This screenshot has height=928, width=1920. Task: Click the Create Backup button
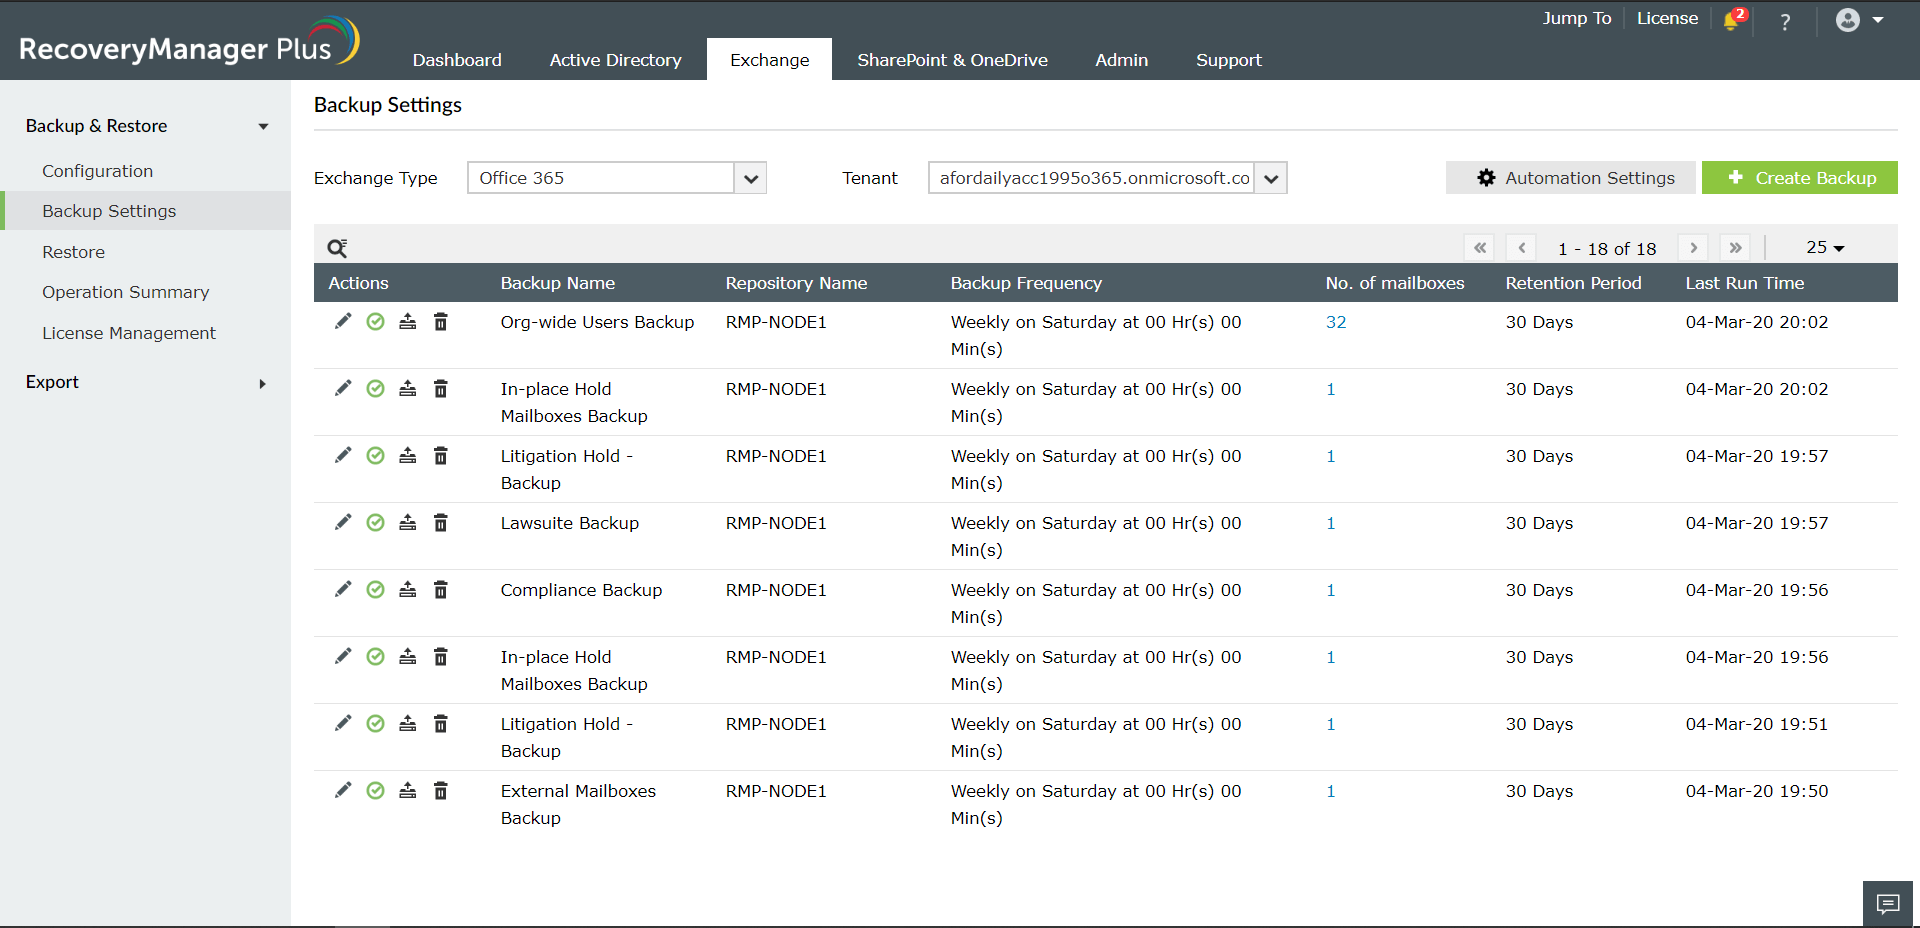pos(1799,178)
